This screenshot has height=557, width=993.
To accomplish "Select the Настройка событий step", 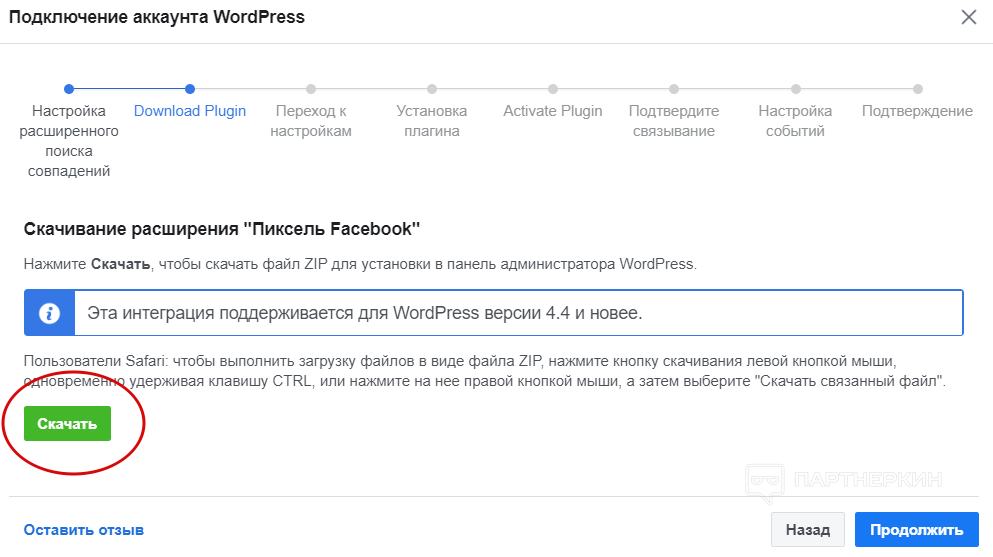I will pos(795,121).
